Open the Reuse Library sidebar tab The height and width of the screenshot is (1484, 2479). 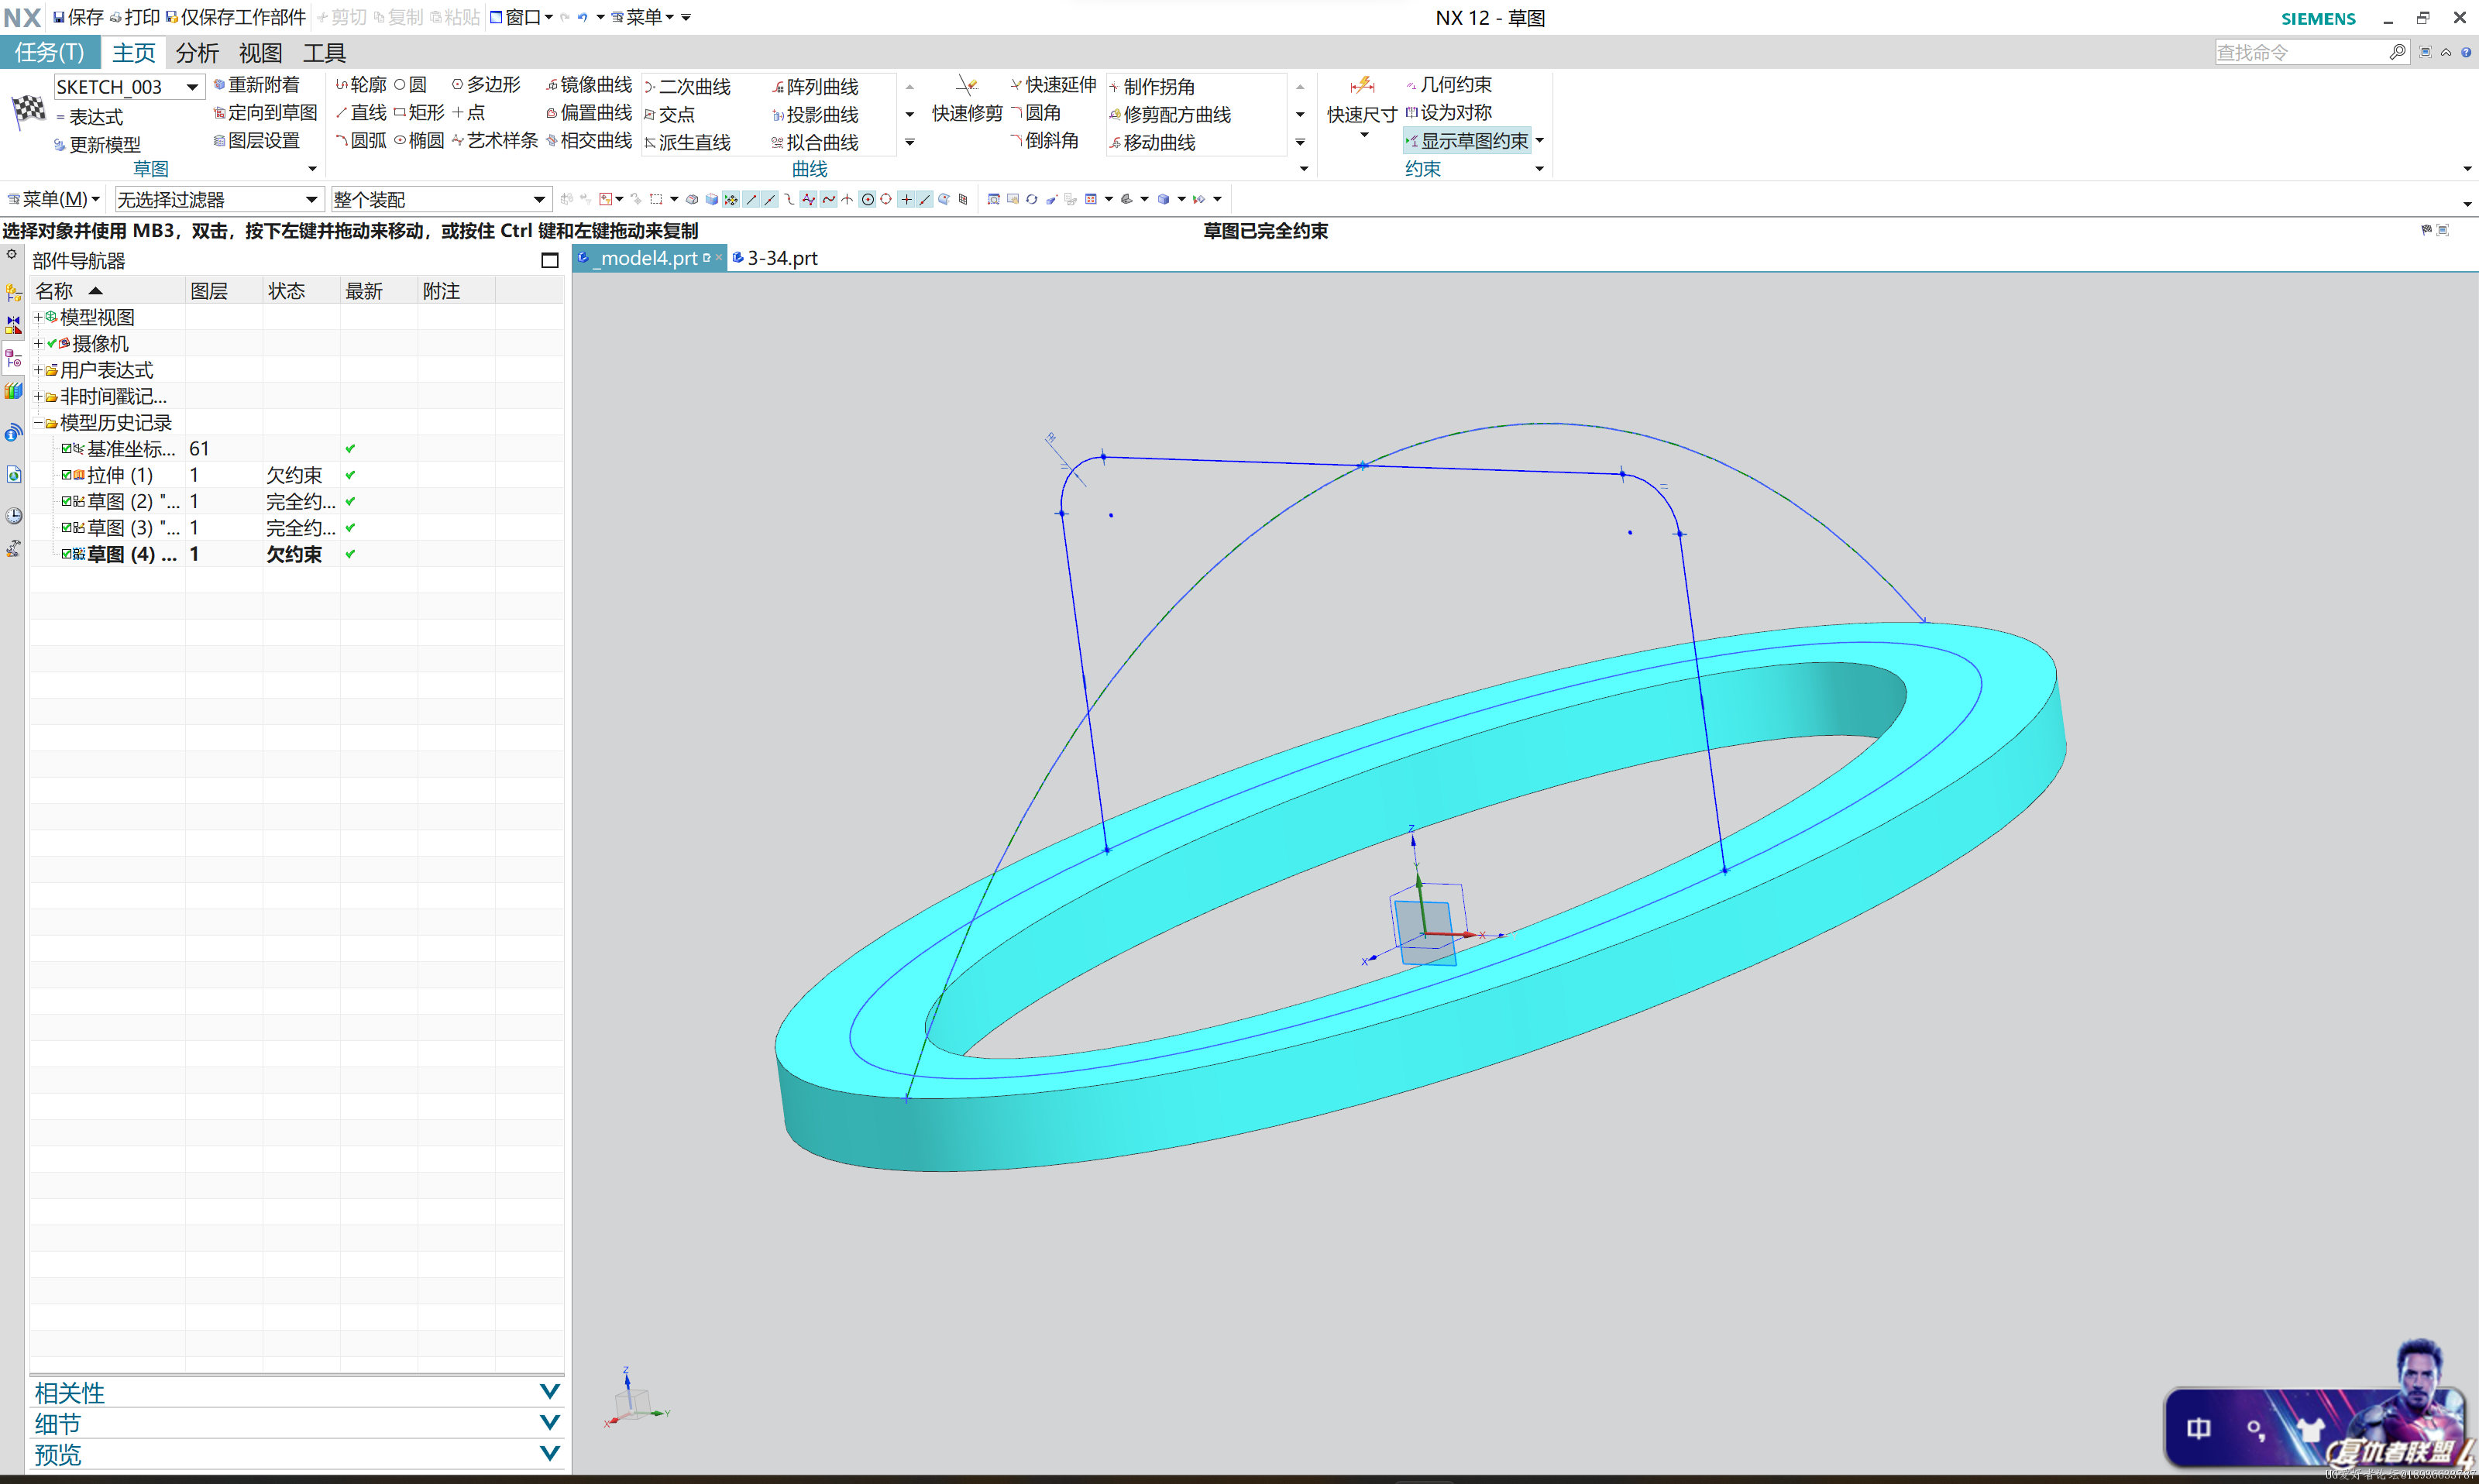pyautogui.click(x=13, y=390)
